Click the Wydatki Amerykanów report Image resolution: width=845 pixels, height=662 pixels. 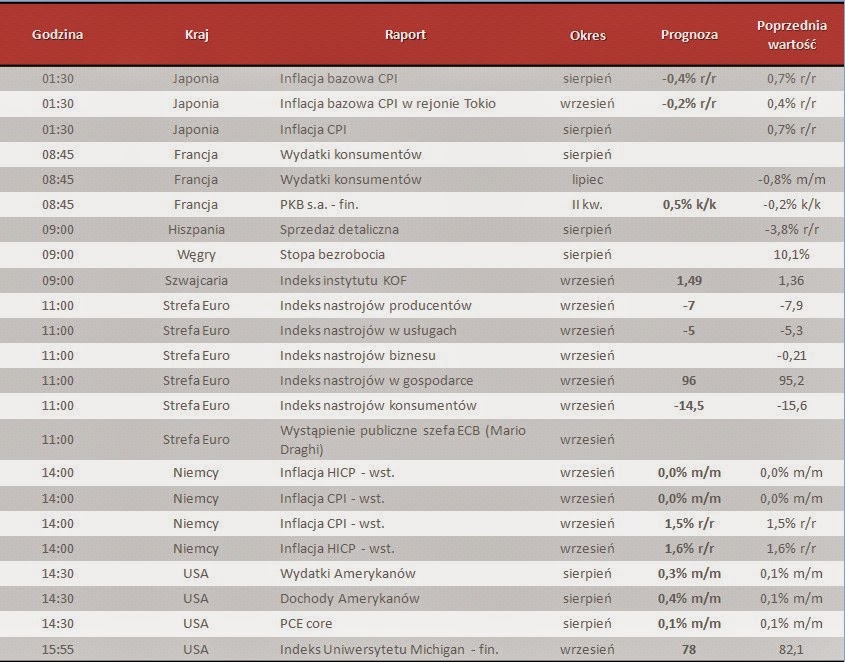(x=348, y=574)
